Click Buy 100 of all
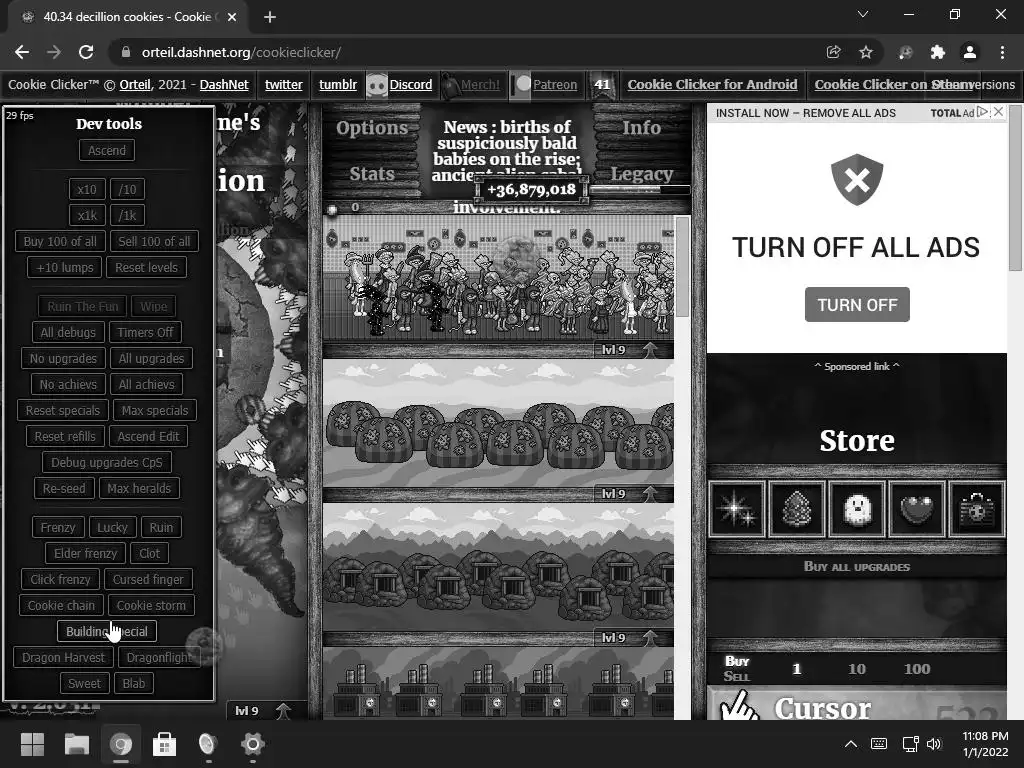Viewport: 1024px width, 768px height. tap(60, 242)
